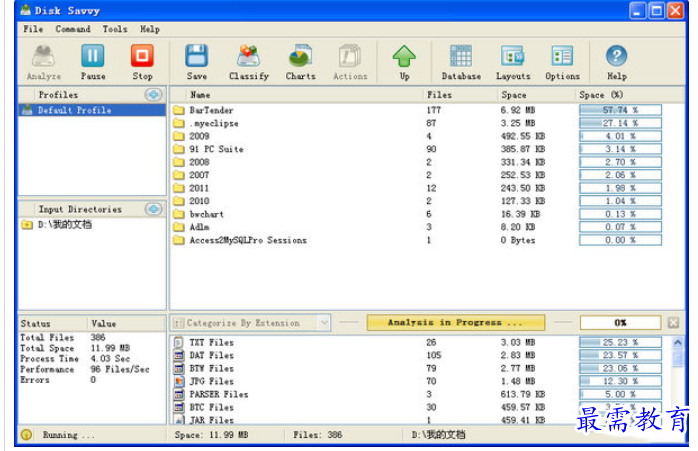
Task: Select the 2009 folder row
Action: (417, 136)
